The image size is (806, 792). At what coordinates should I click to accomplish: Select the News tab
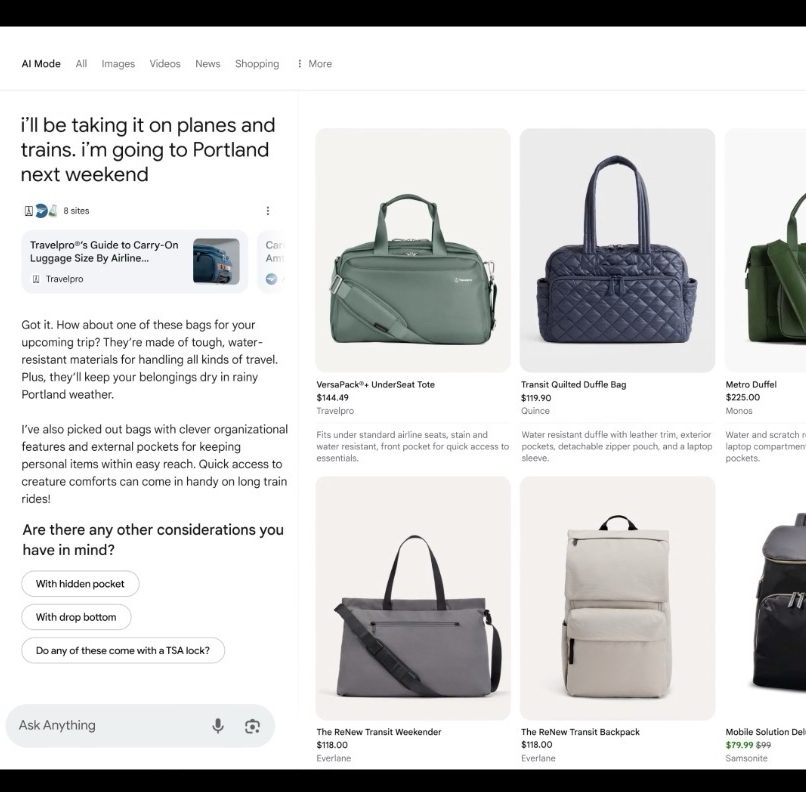point(208,64)
